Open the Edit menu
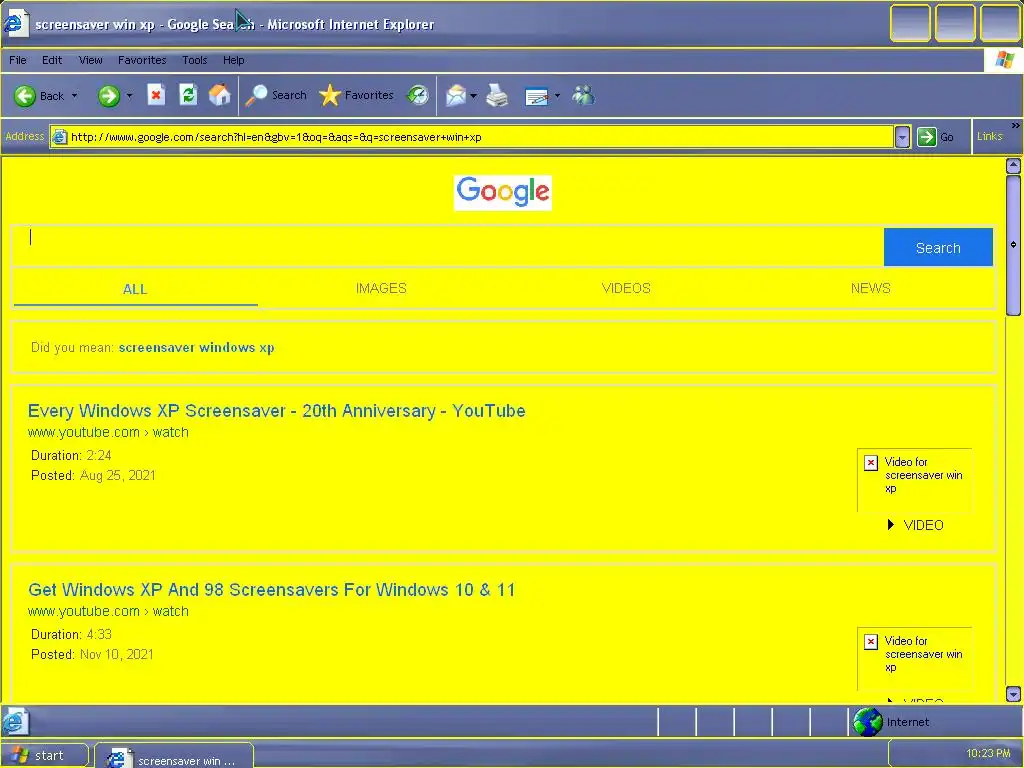The image size is (1024, 768). [52, 60]
